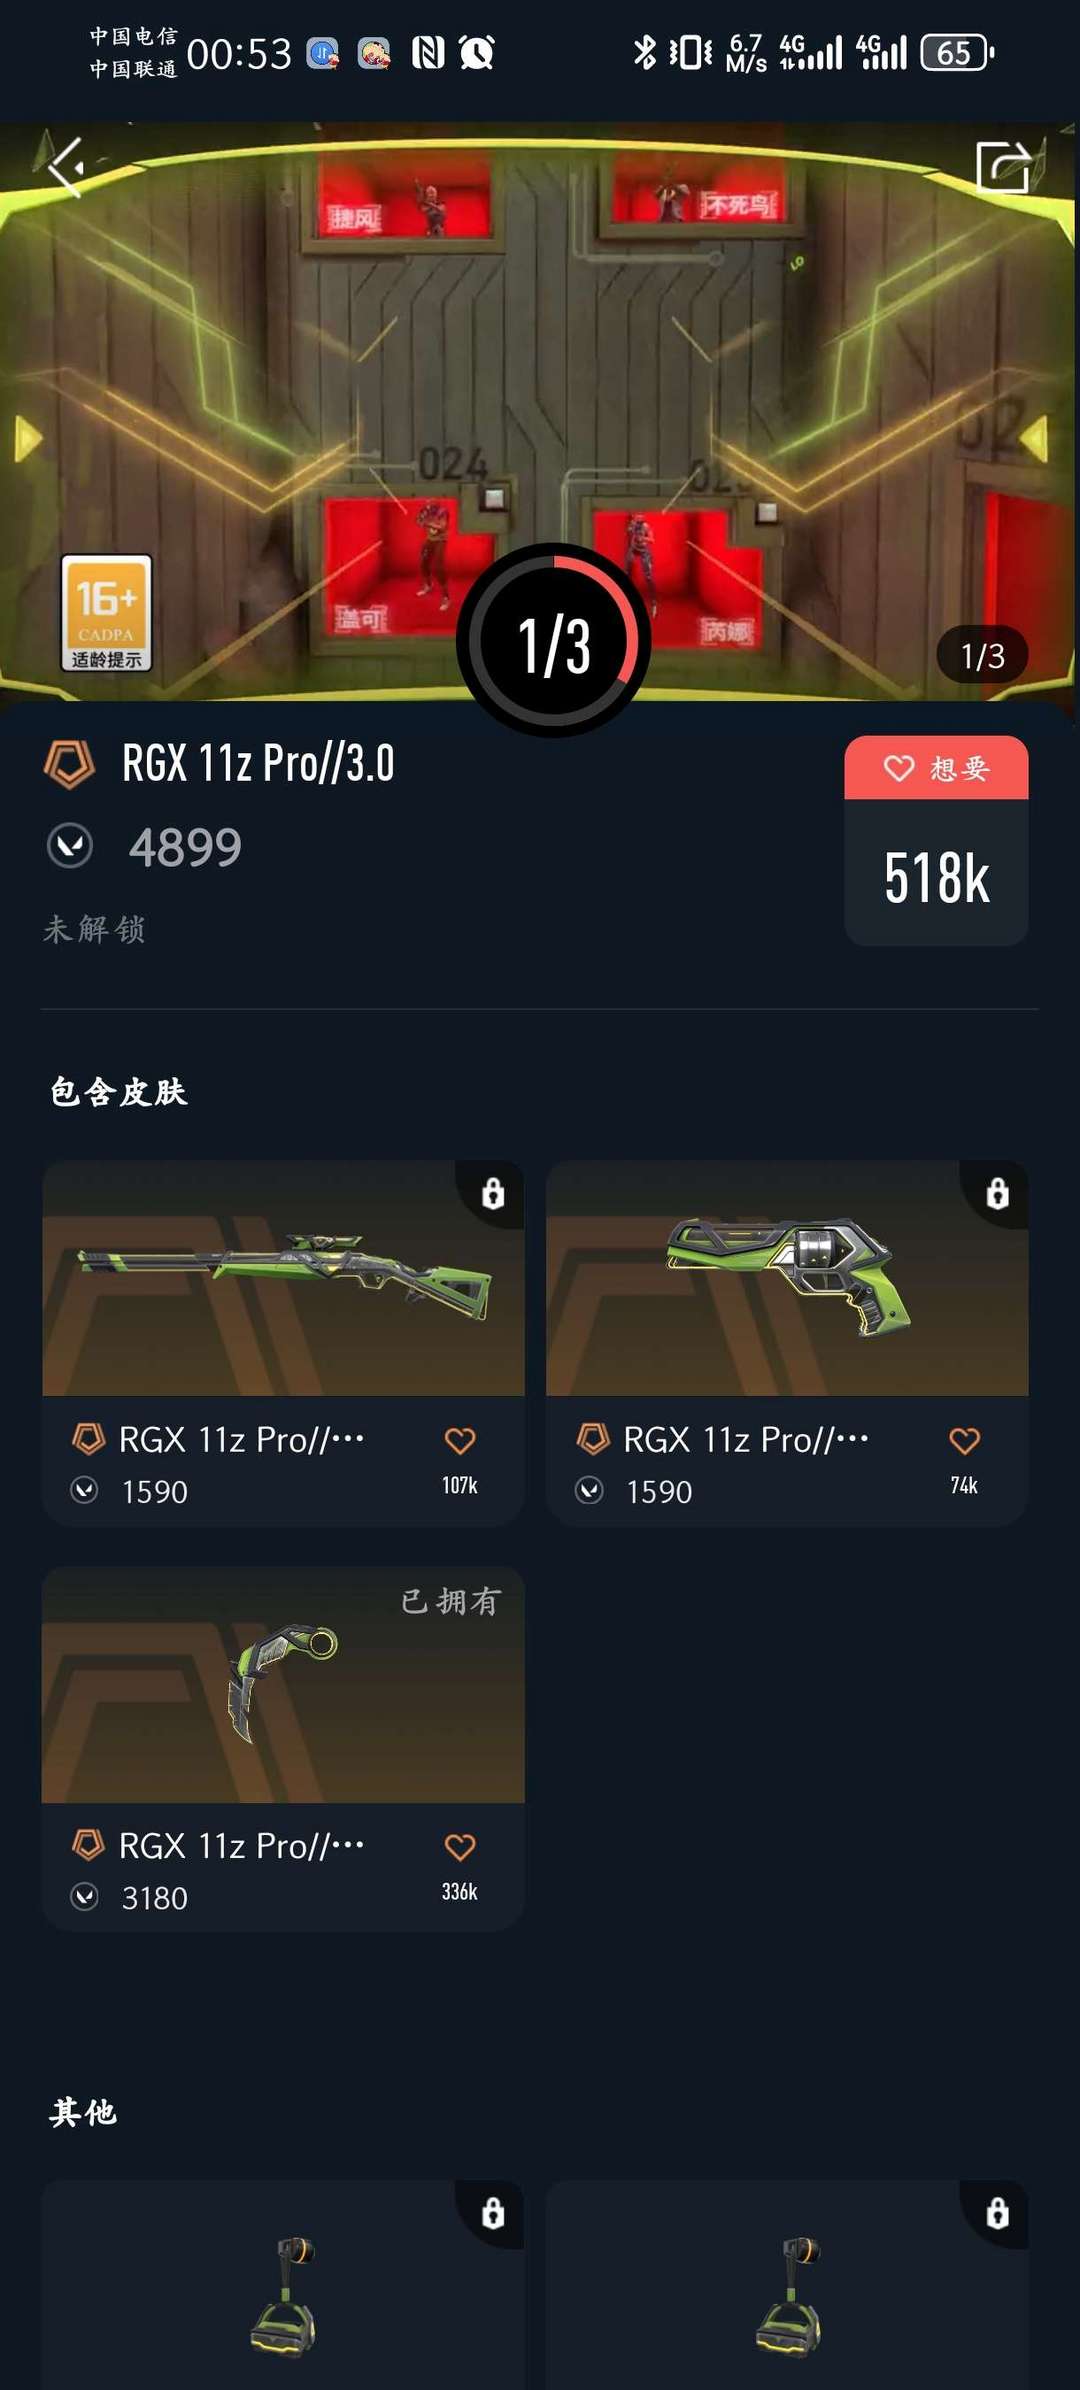Open the owned RGX knife skin card
This screenshot has width=1080, height=2390.
[283, 1748]
